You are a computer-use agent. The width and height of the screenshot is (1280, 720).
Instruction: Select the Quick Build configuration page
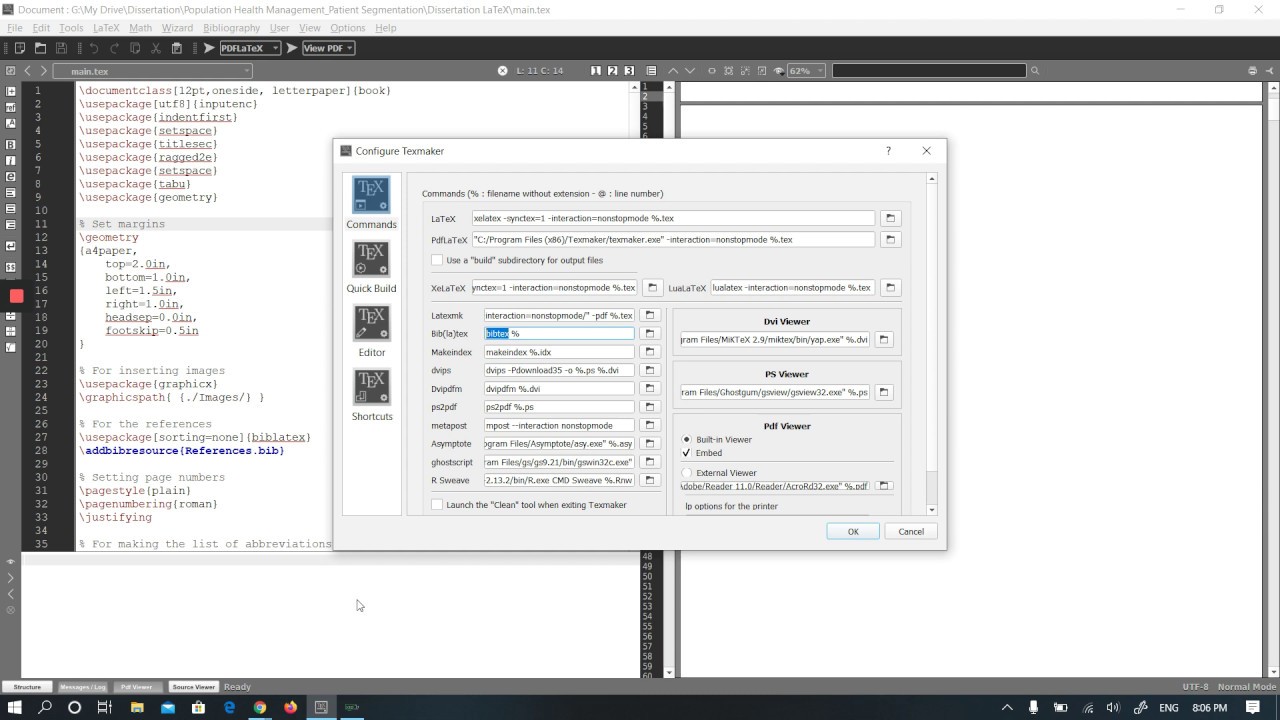click(x=371, y=267)
